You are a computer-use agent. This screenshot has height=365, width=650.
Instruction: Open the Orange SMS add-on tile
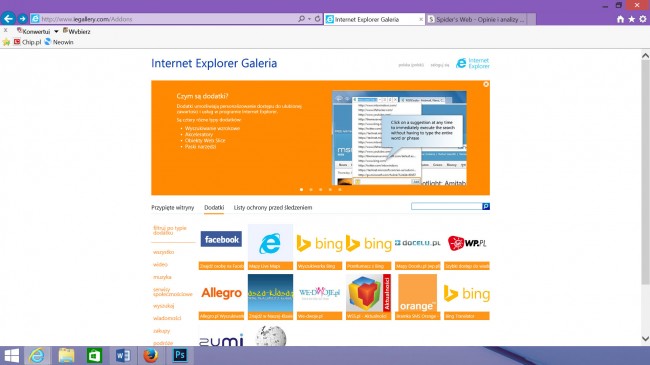pos(417,297)
